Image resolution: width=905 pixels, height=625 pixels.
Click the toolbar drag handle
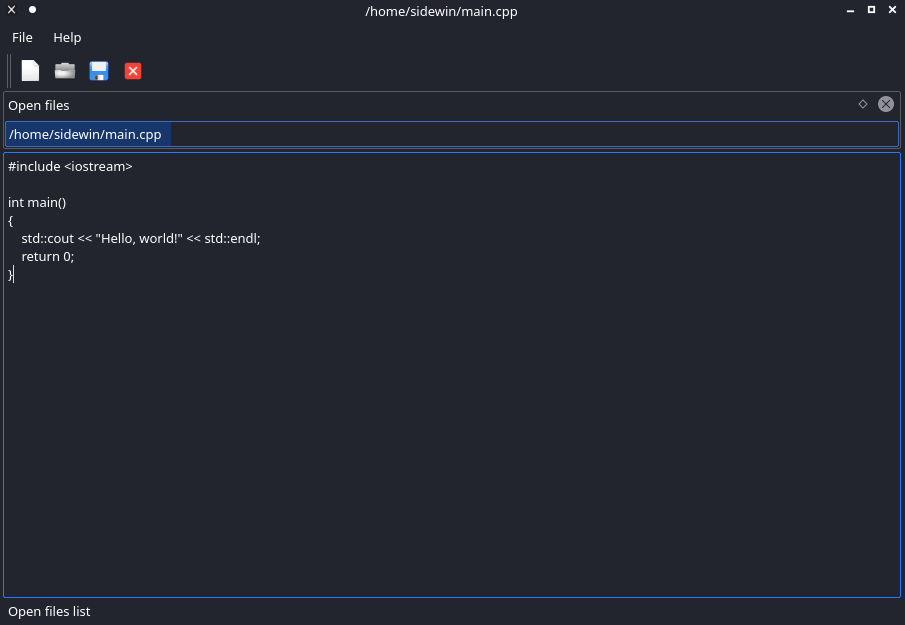[9, 71]
